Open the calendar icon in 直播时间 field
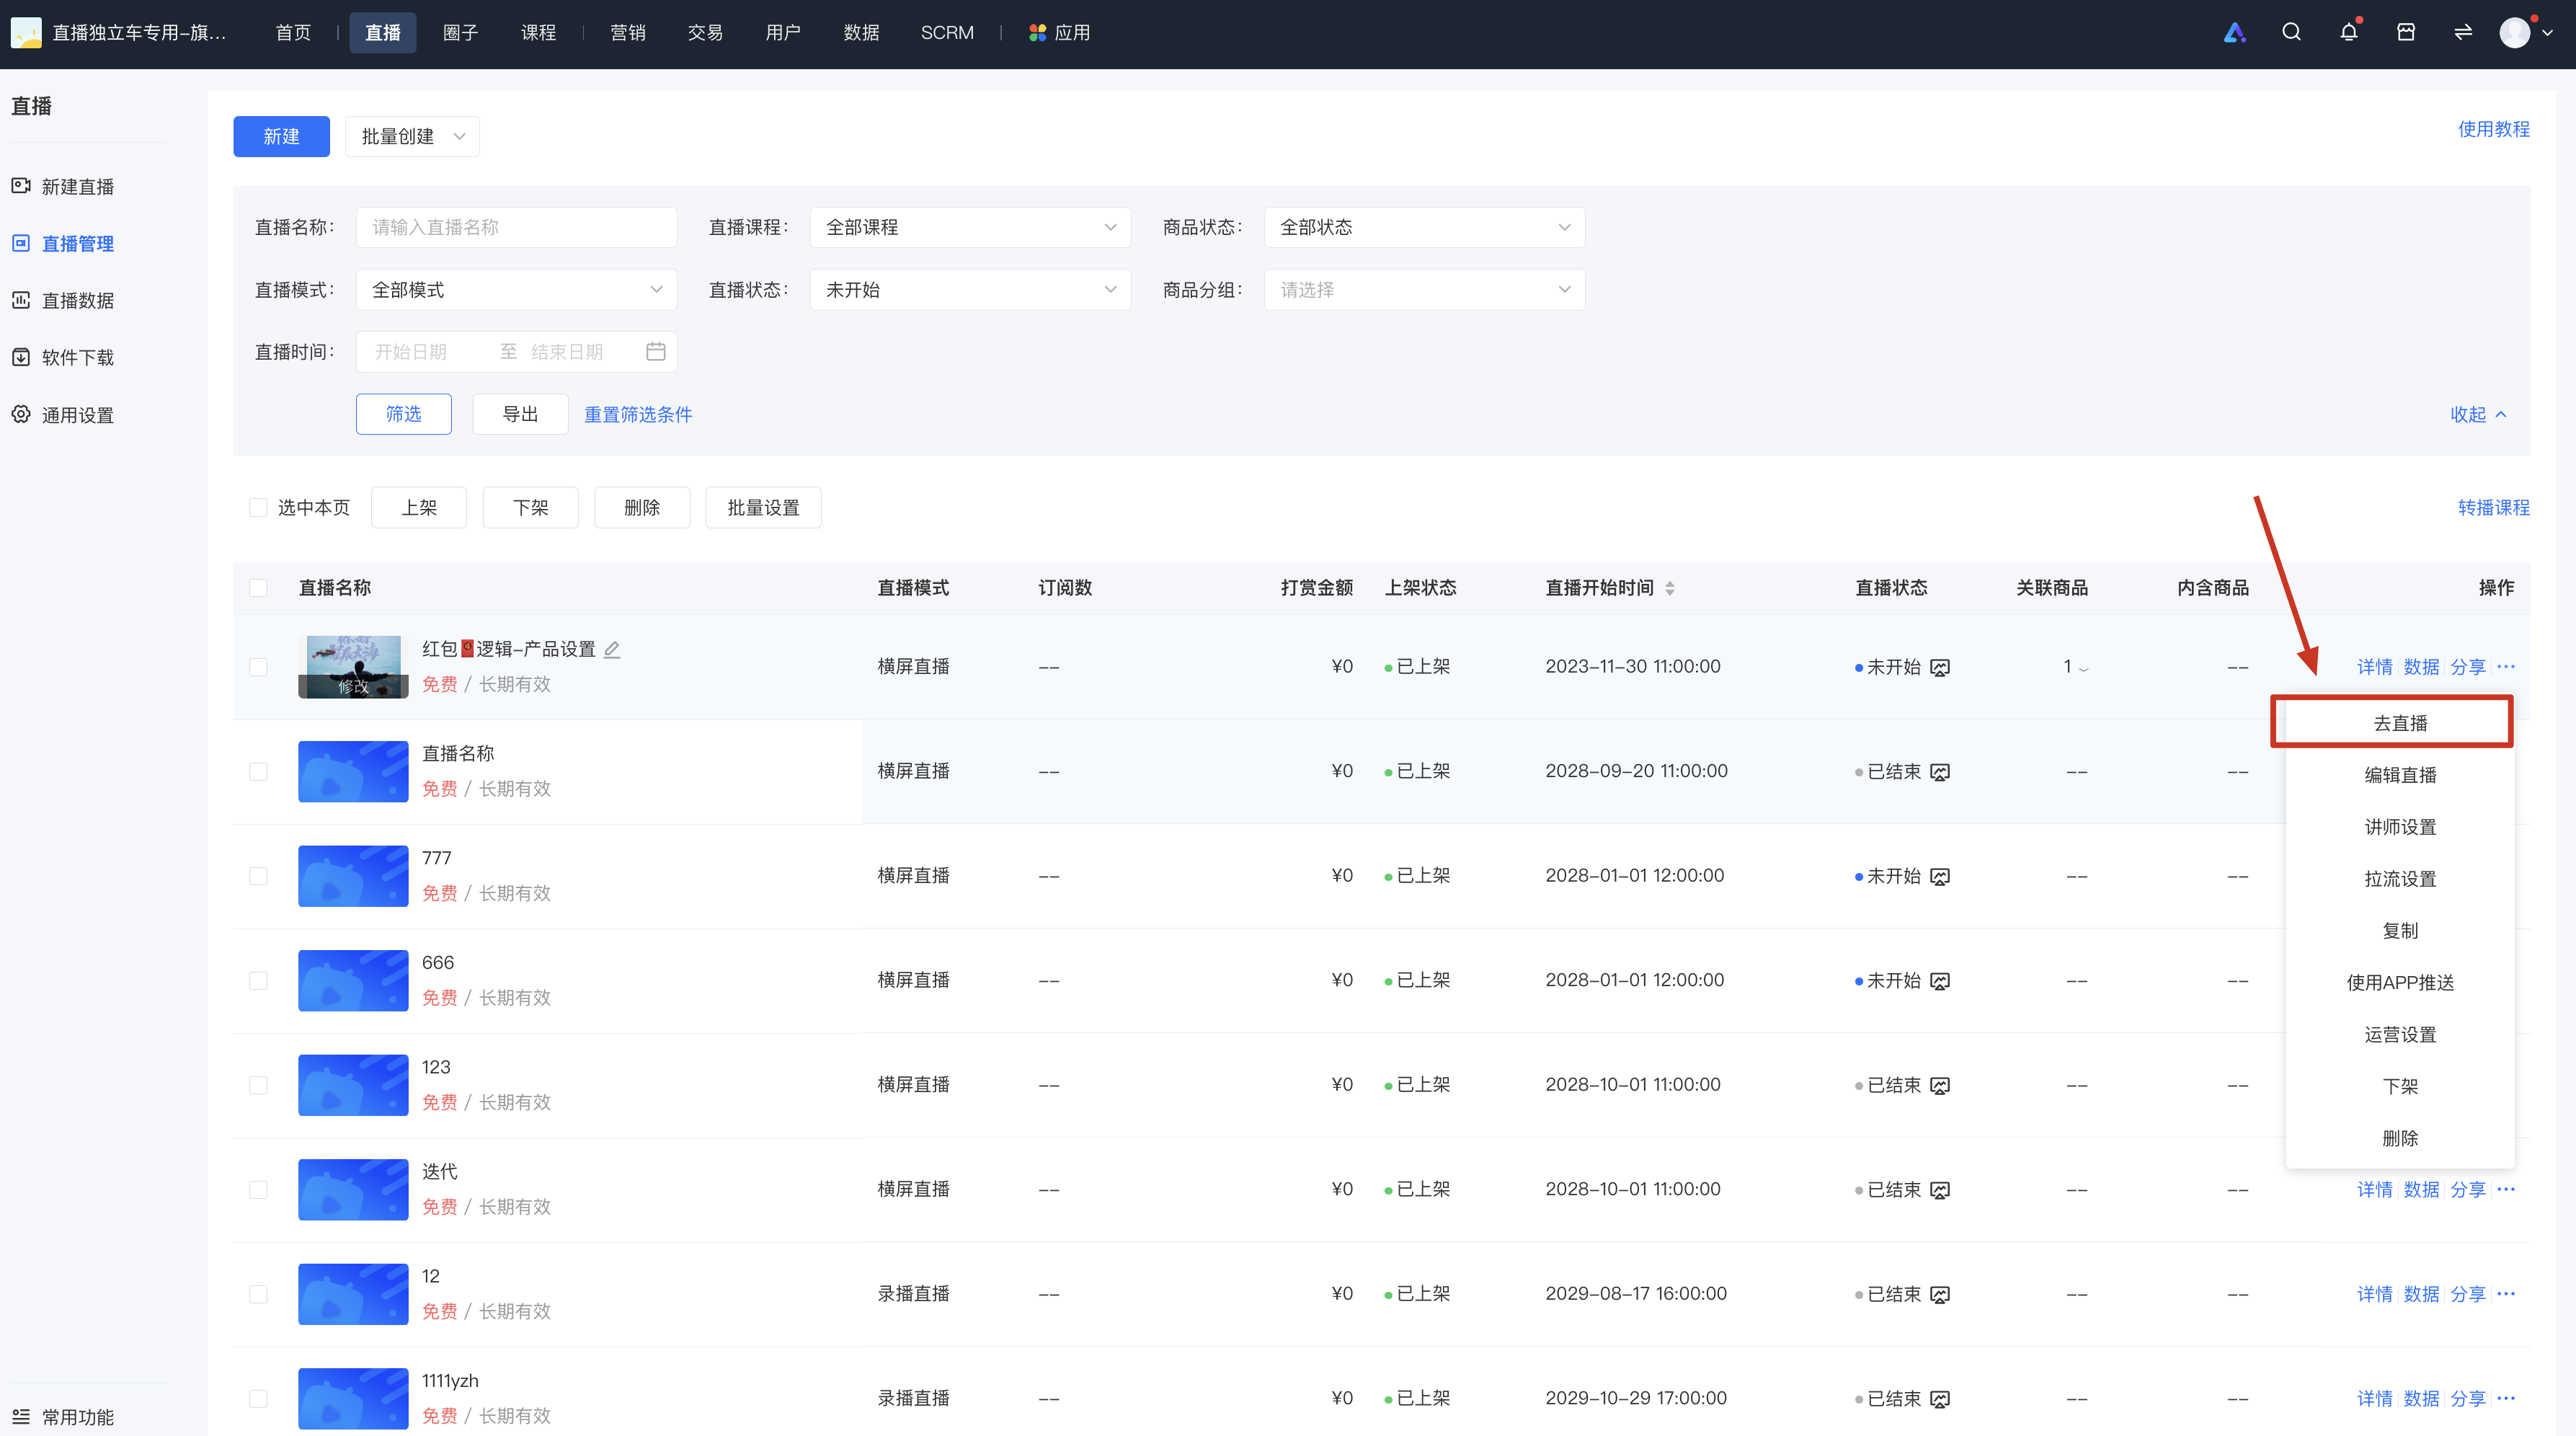This screenshot has width=2576, height=1436. coord(656,351)
